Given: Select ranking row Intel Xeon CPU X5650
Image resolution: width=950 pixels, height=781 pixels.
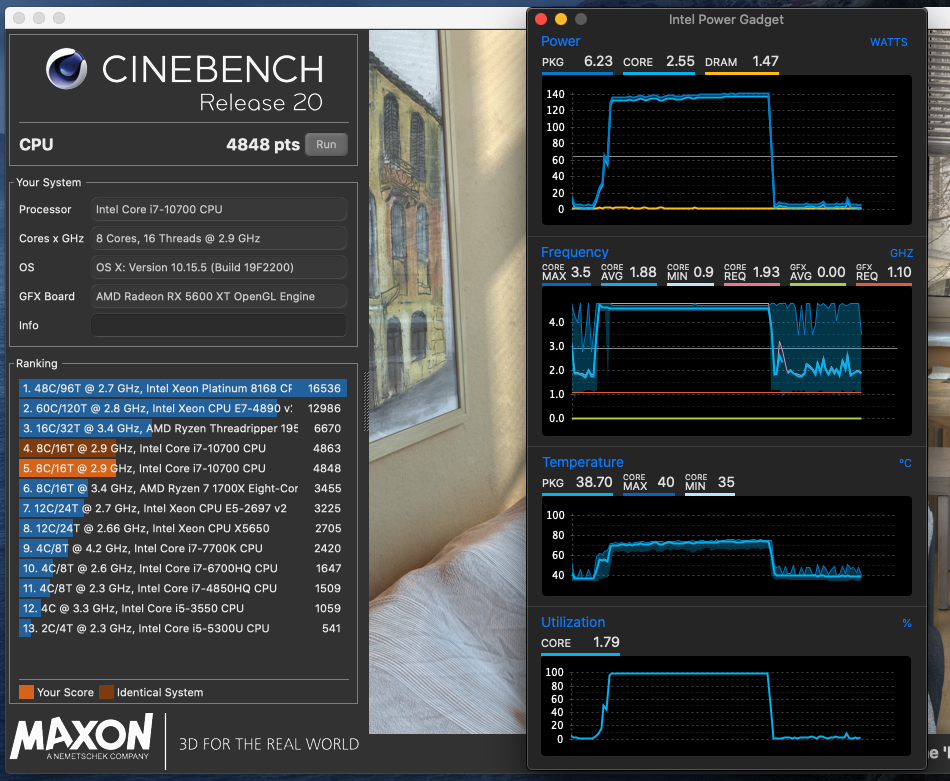Looking at the screenshot, I should tap(182, 528).
